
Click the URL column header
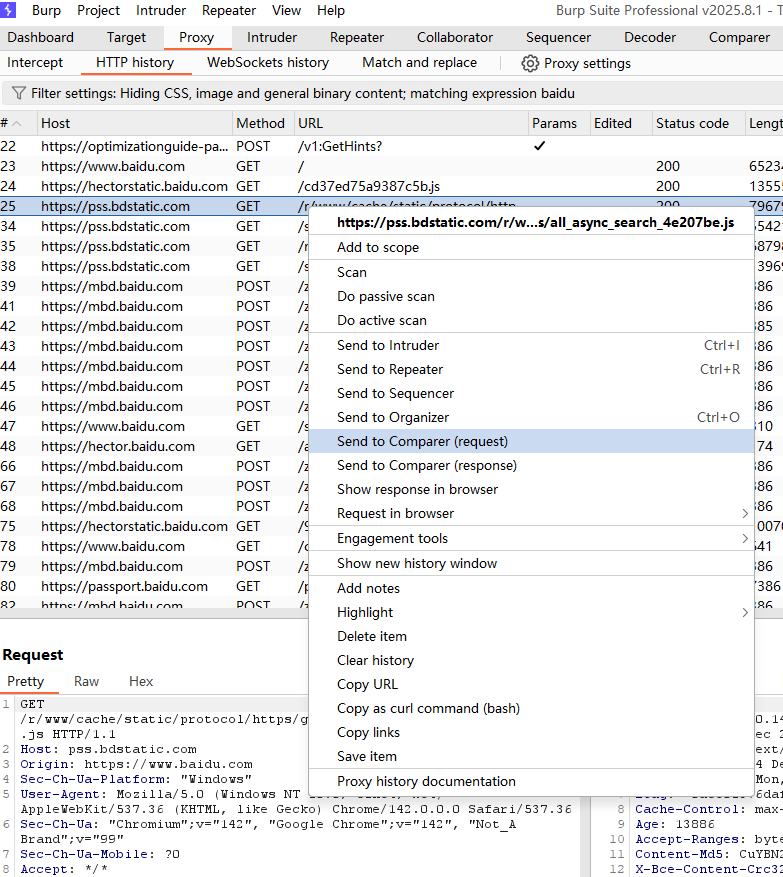411,124
